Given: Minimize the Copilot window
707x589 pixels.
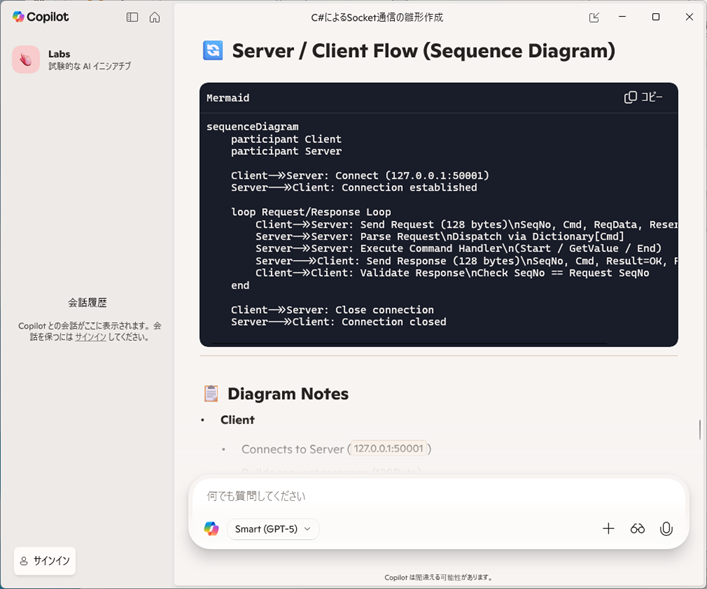Looking at the screenshot, I should [622, 17].
